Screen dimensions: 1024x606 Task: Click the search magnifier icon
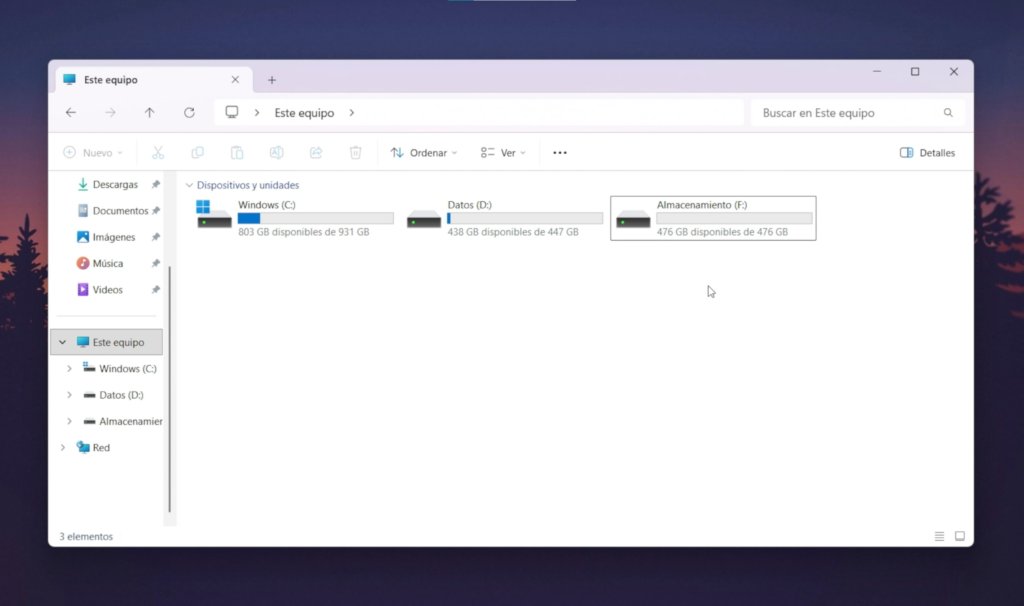point(948,113)
